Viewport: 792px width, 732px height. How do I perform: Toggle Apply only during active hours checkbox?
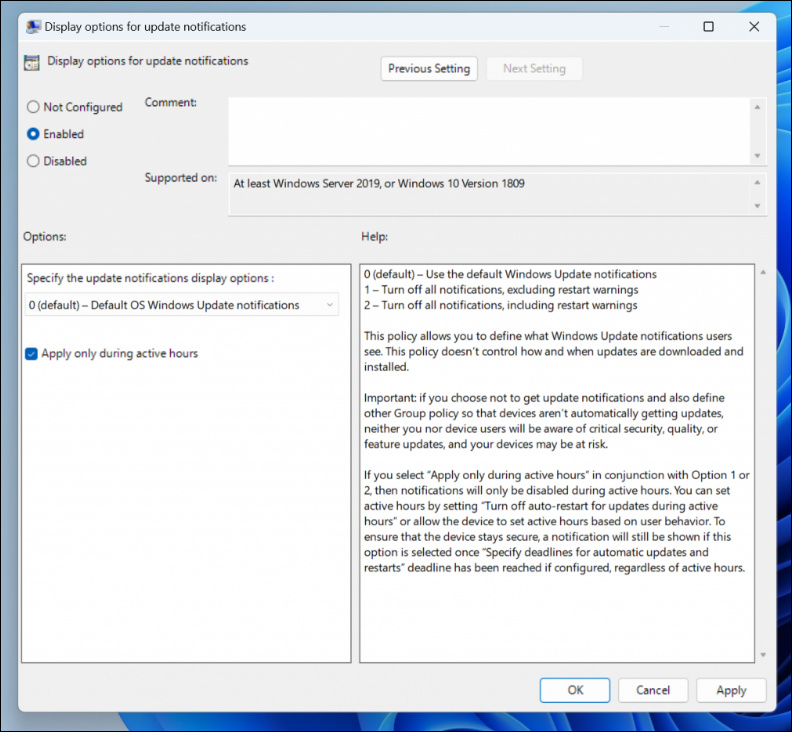31,354
